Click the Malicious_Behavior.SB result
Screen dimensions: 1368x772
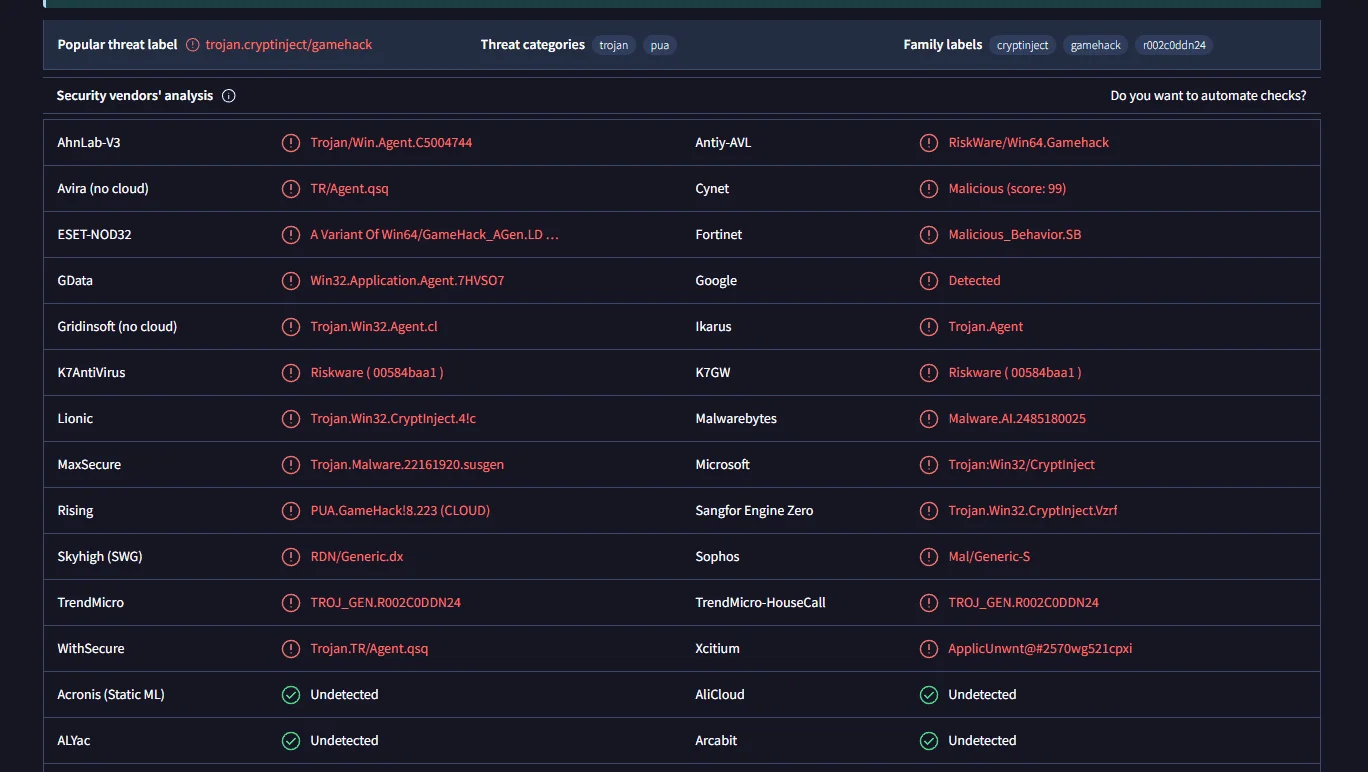pos(1015,235)
